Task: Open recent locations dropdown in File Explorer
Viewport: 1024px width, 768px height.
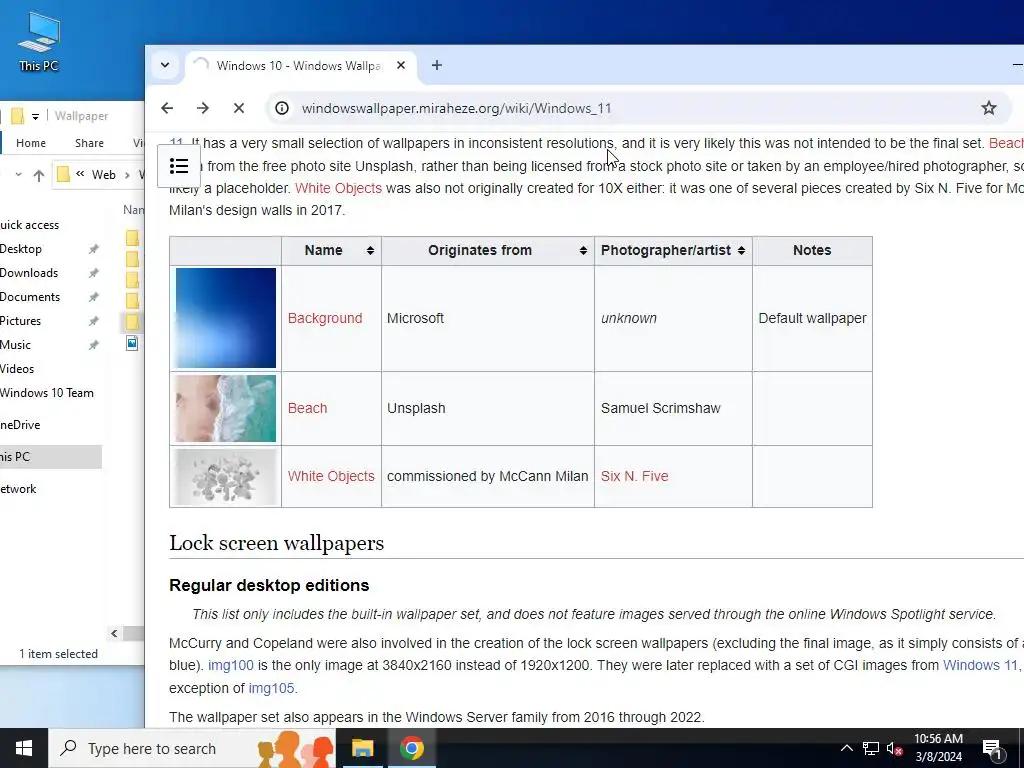Action: [18, 175]
